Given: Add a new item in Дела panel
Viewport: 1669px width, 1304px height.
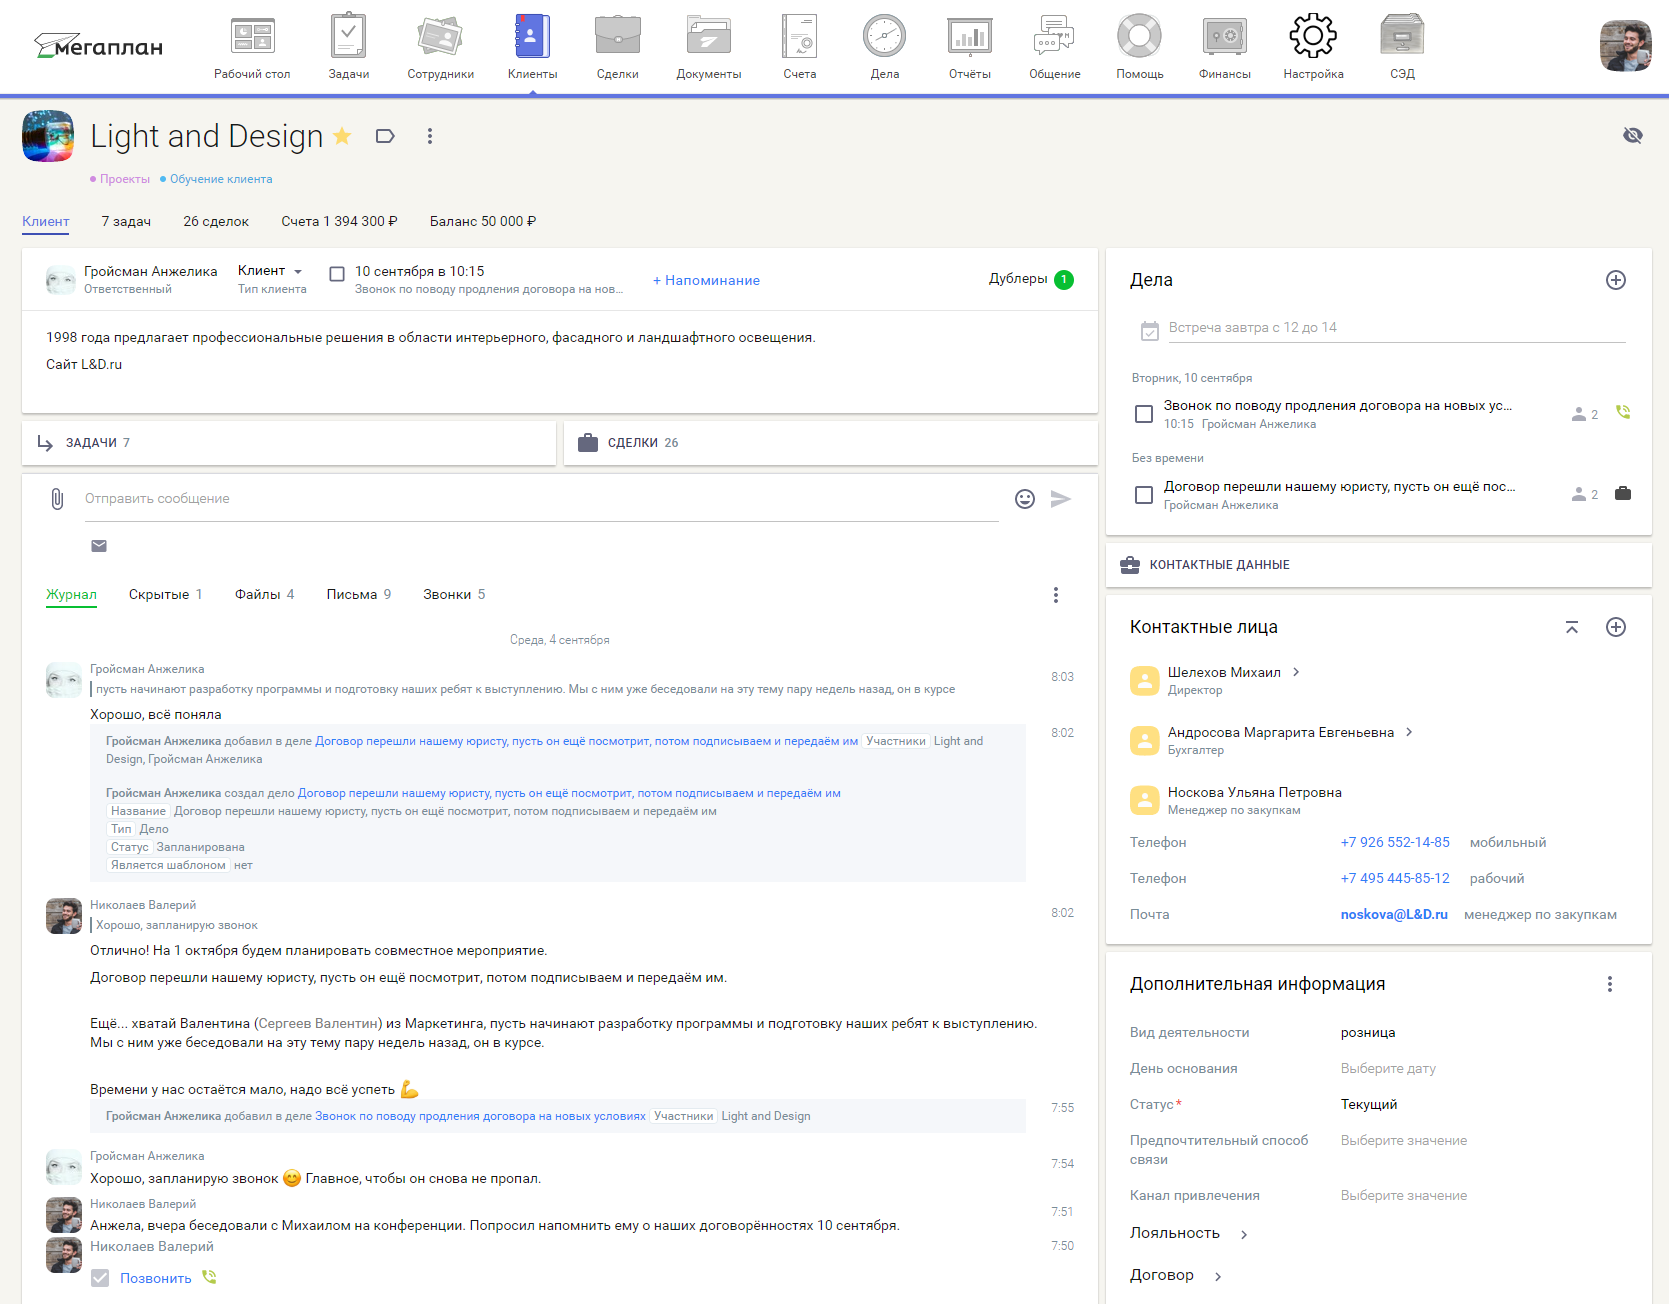Looking at the screenshot, I should click(x=1616, y=280).
